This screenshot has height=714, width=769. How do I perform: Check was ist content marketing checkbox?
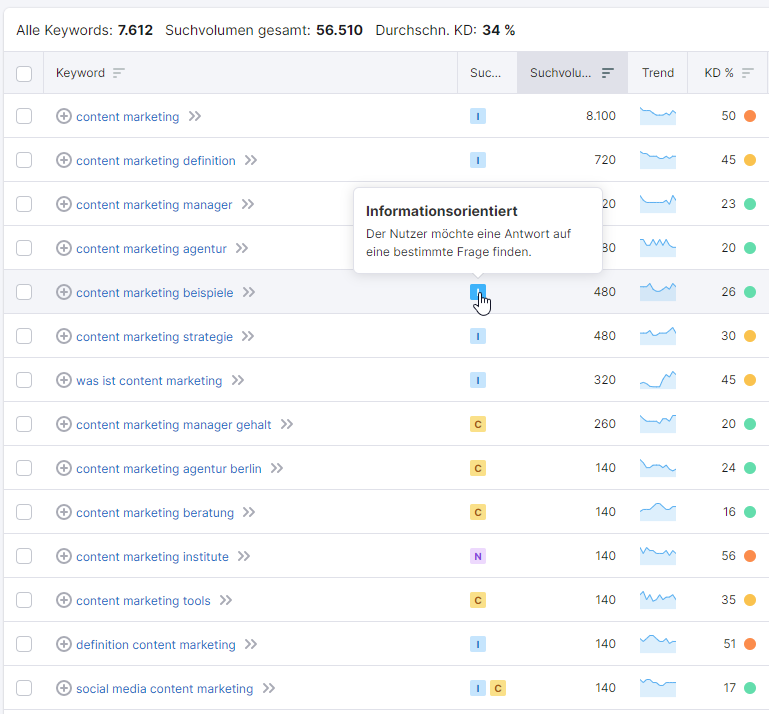point(24,380)
